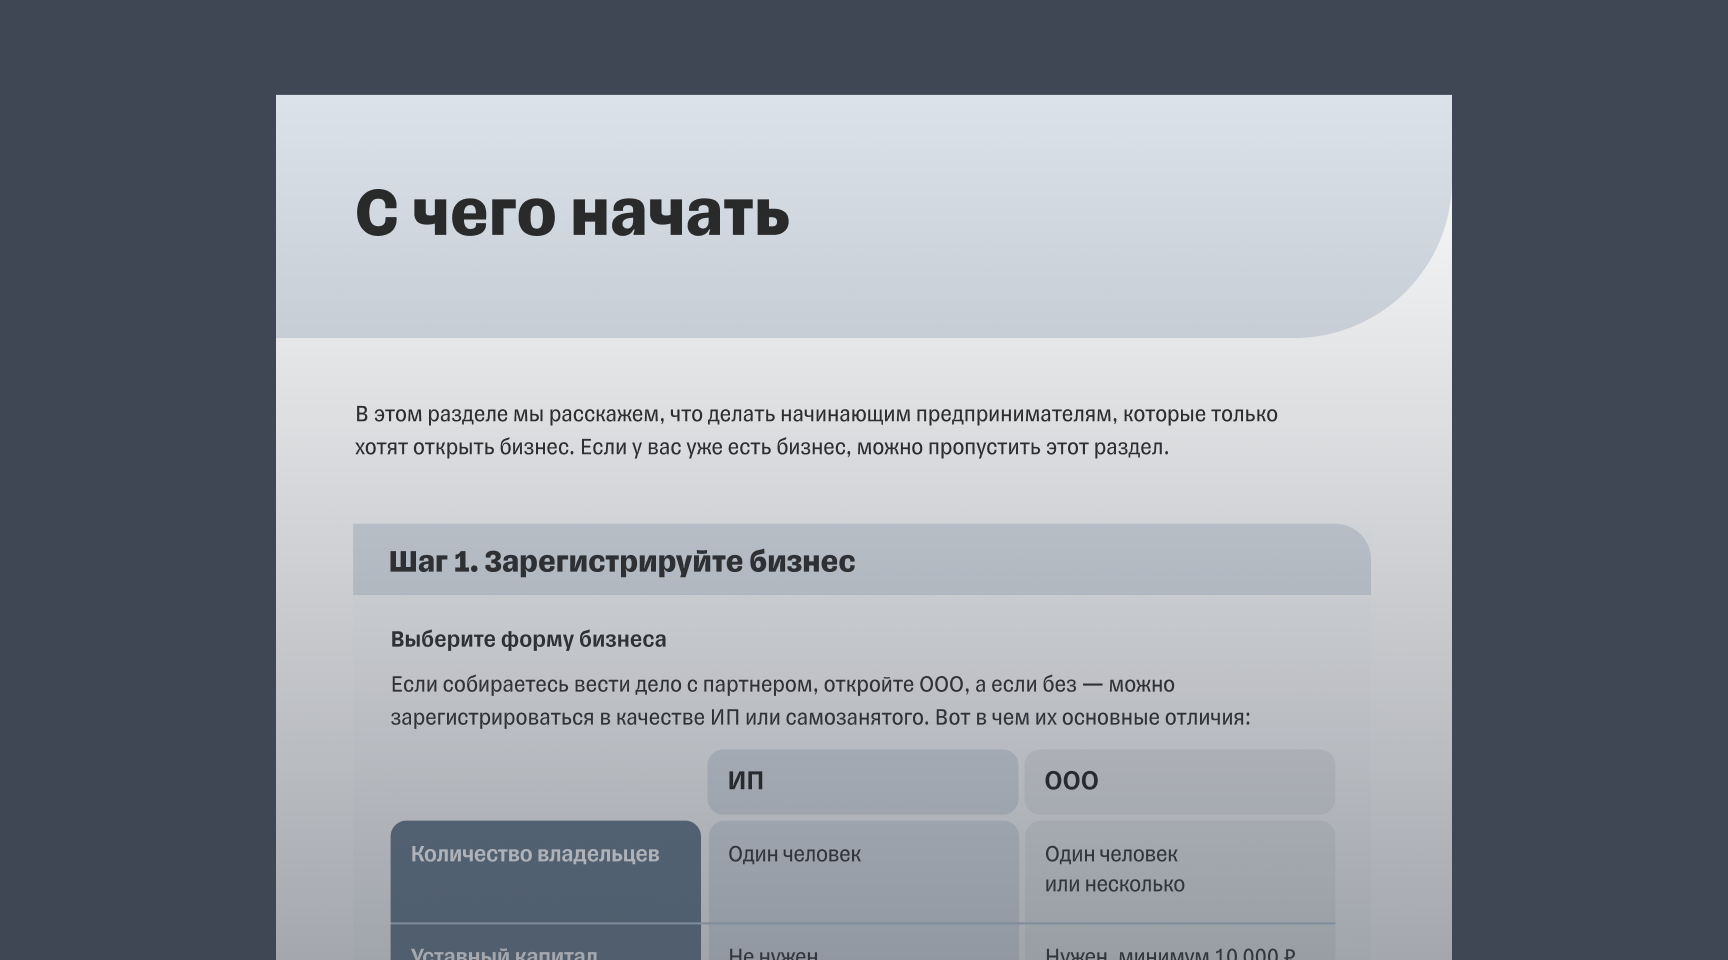Click the 'Нужен, минимум 10 000 ₽' cell
This screenshot has height=960, width=1728.
tap(1179, 942)
